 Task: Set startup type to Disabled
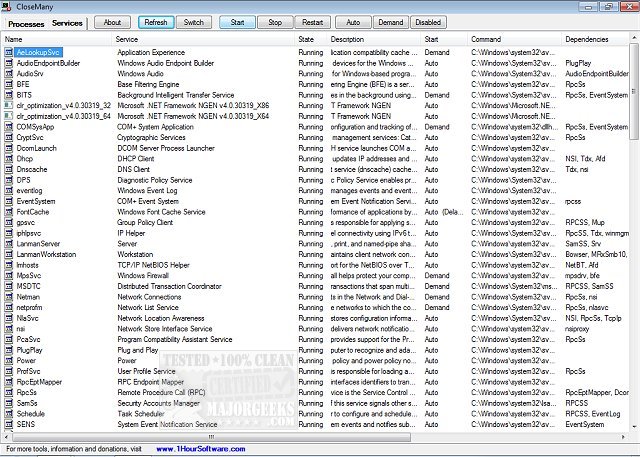click(428, 22)
